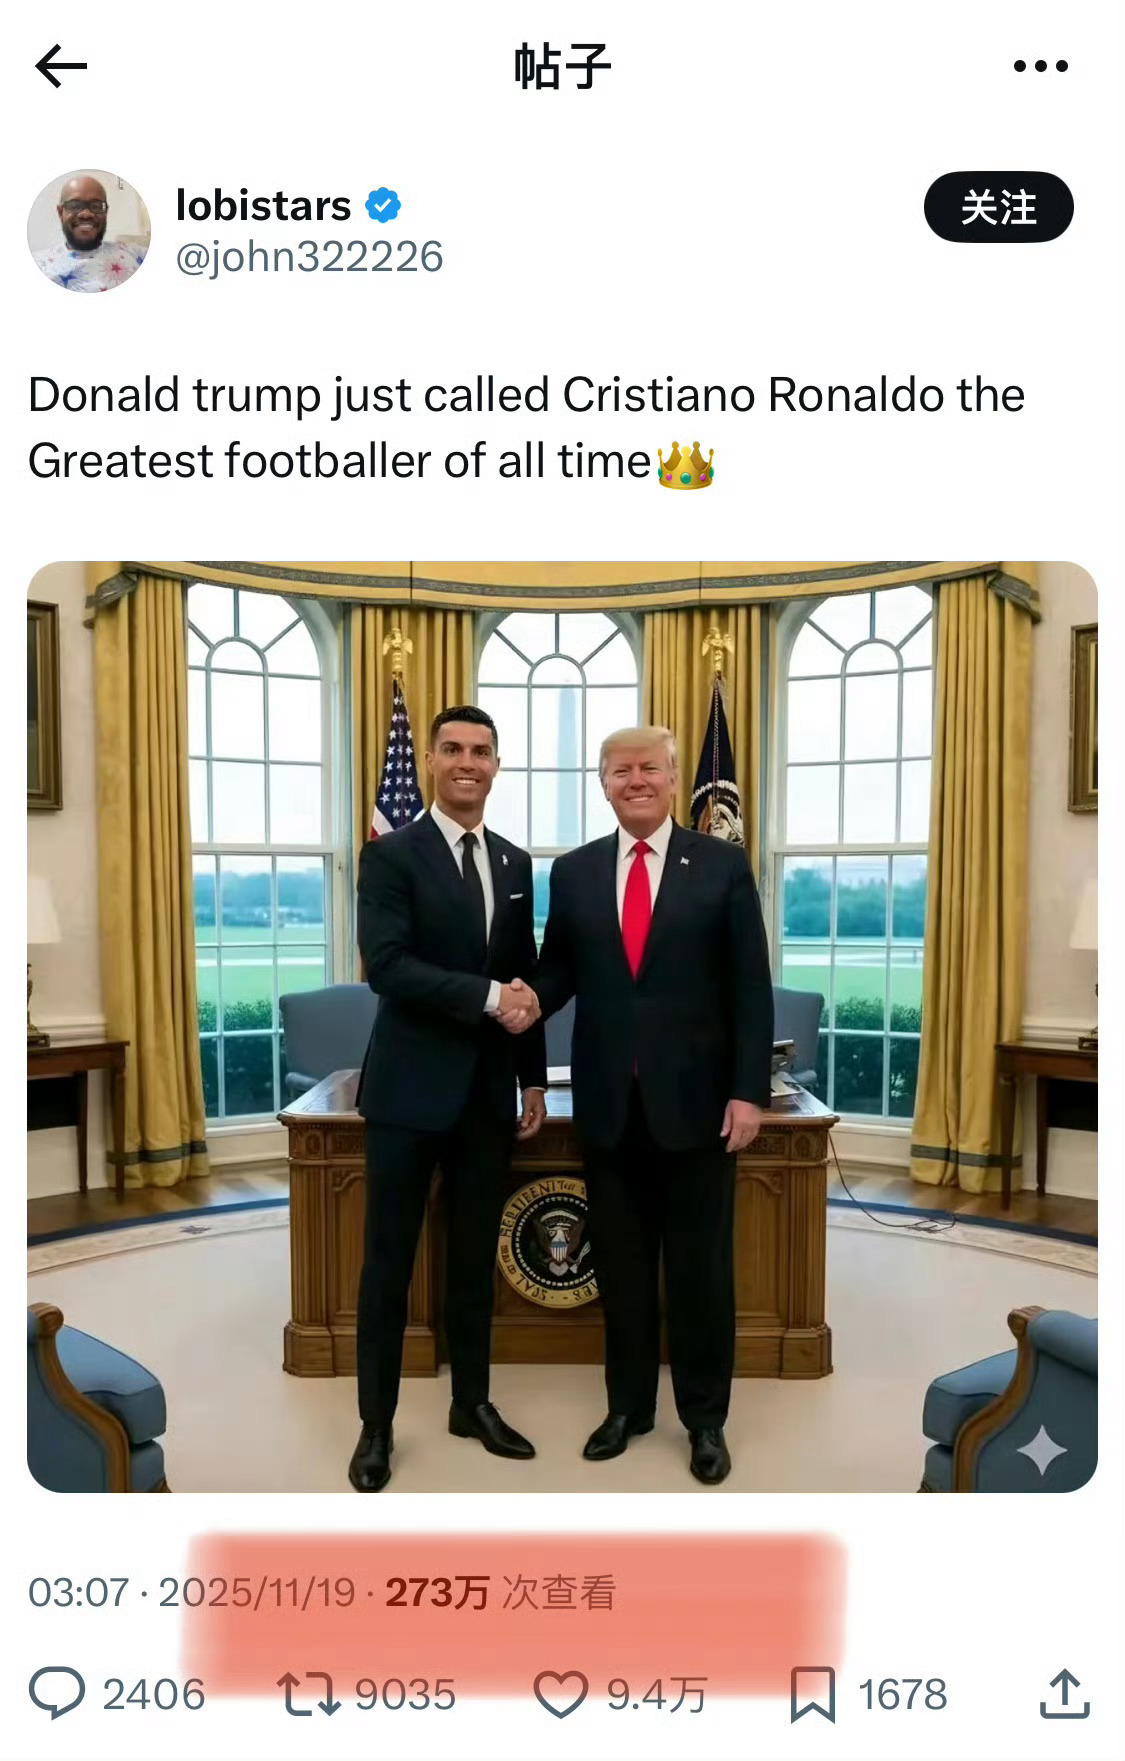Viewport: 1125px width, 1761px height.
Task: Tap the 9035 reposts count
Action: 405,1695
